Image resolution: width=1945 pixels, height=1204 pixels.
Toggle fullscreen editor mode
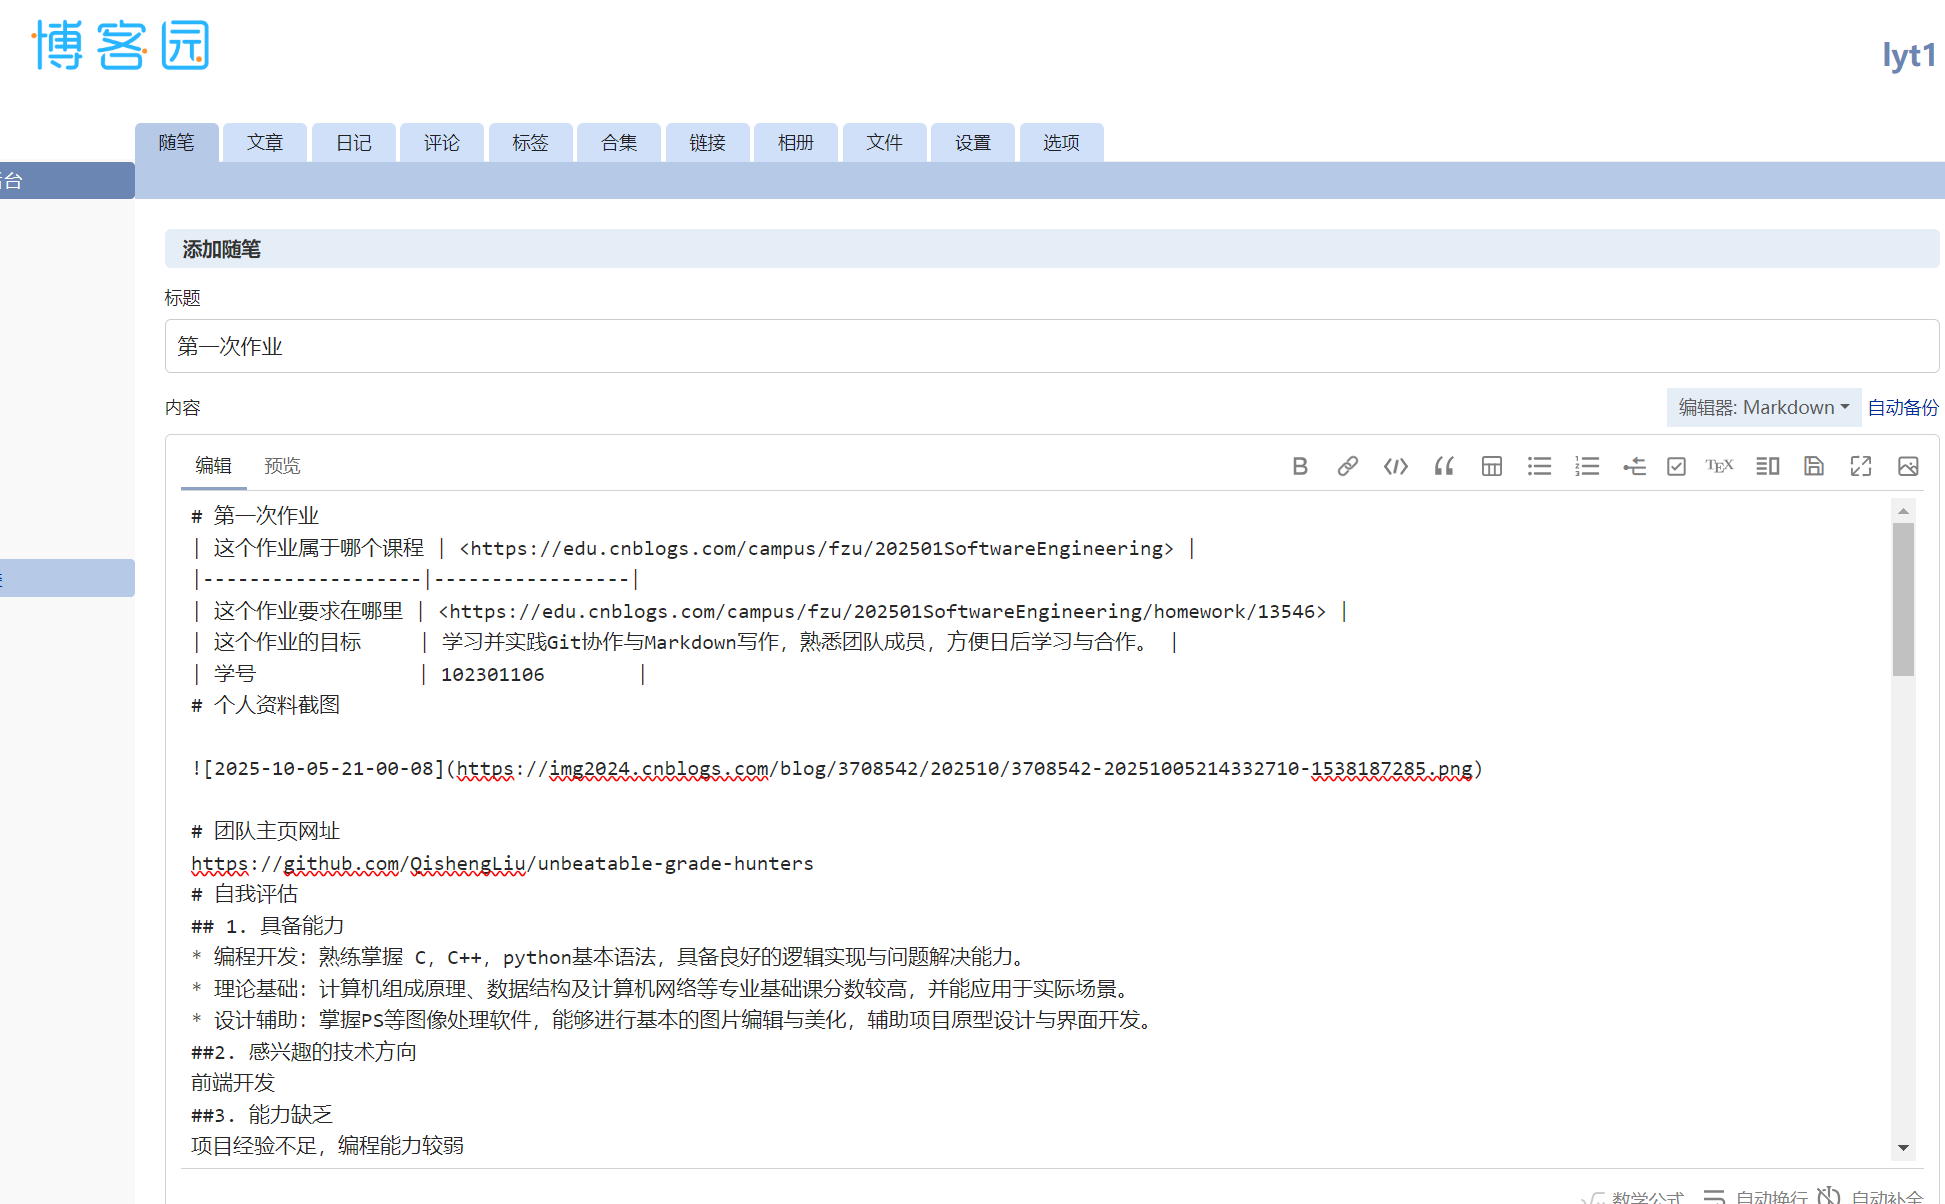click(x=1860, y=466)
